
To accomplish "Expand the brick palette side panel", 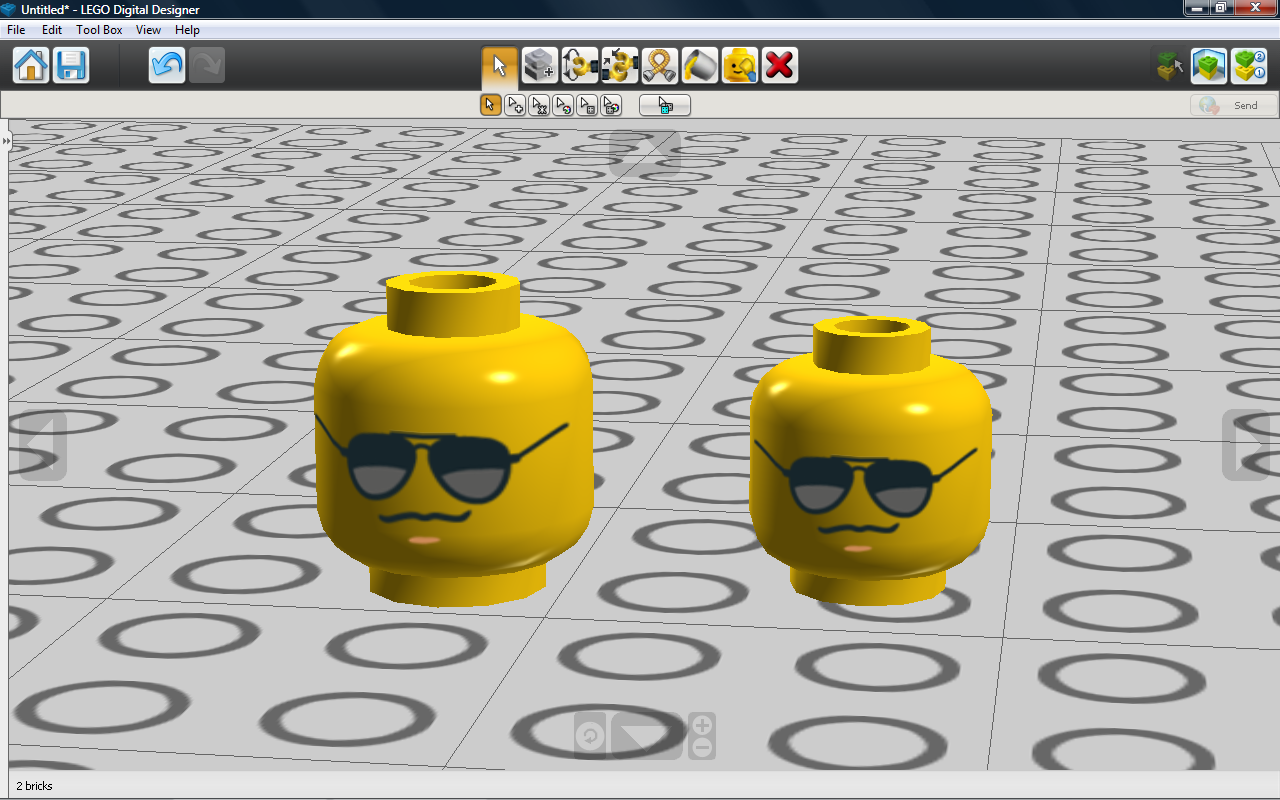I will tap(5, 142).
